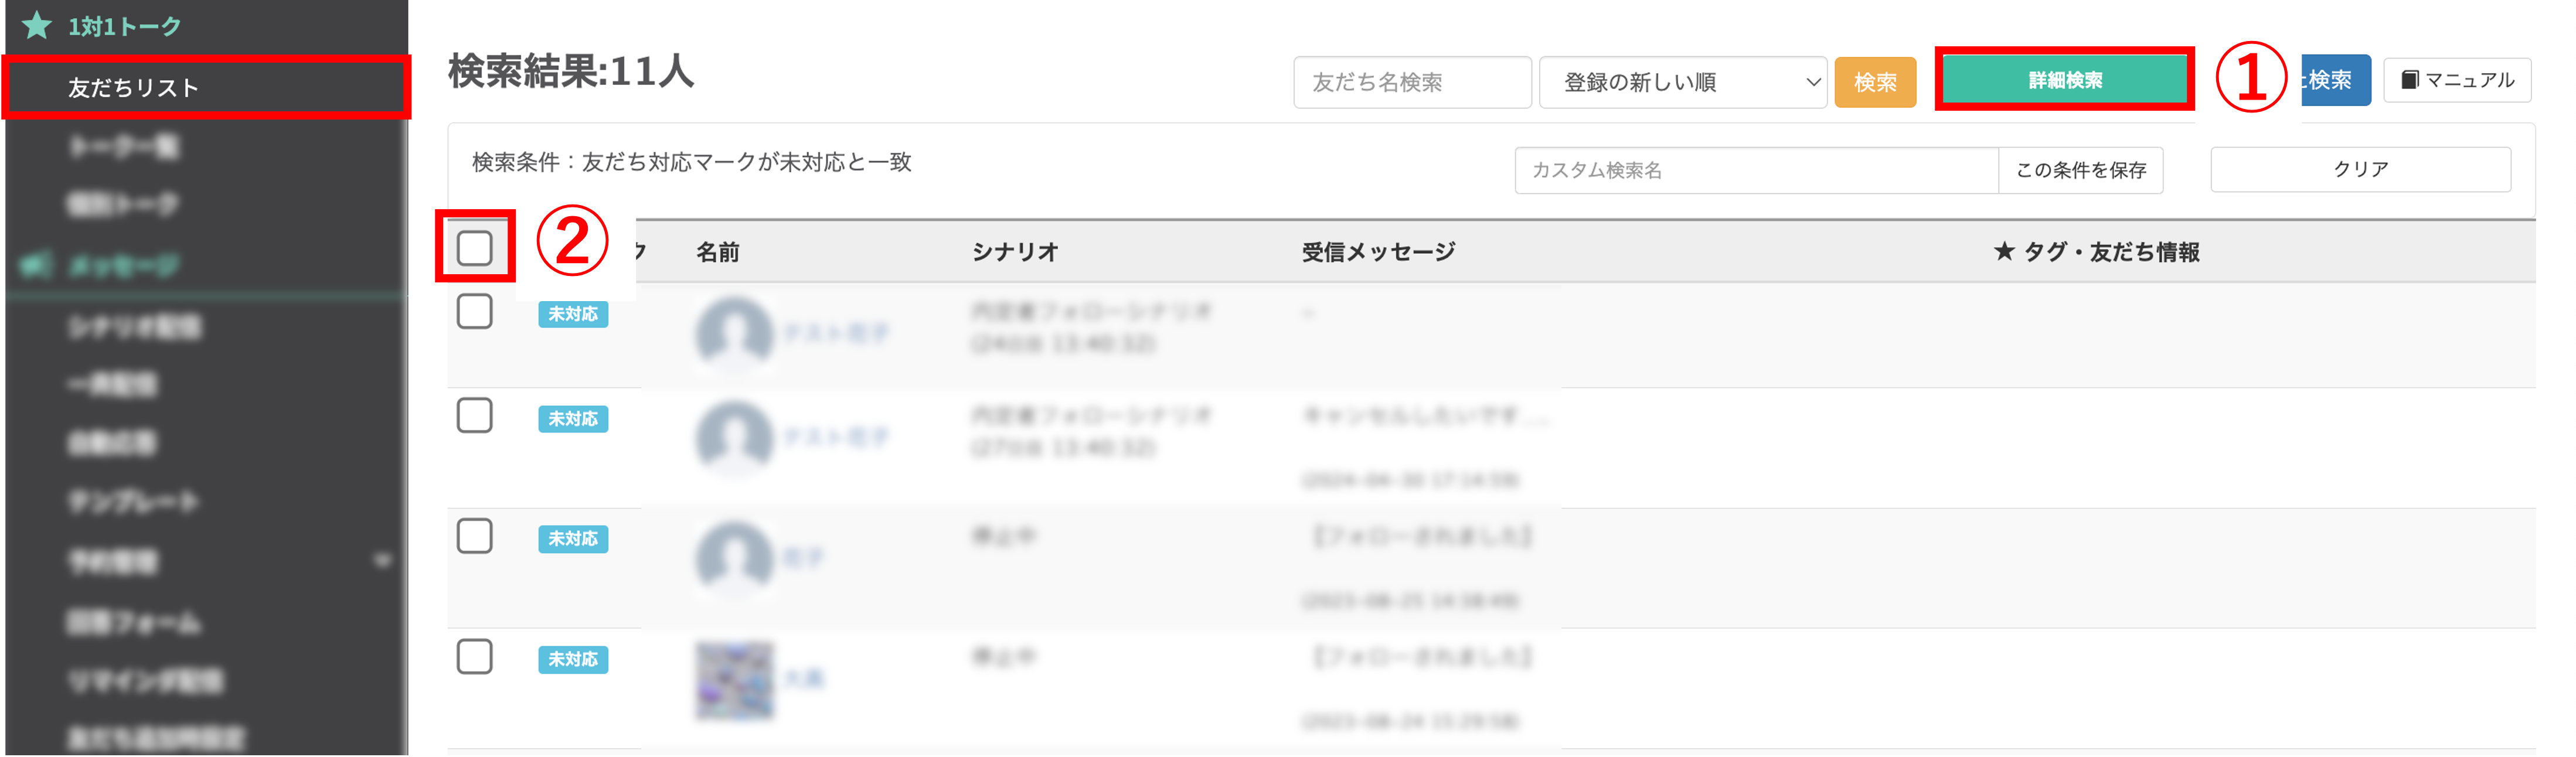Click the megaphone icon in the sidebar
The width and height of the screenshot is (2576, 757).
(x=36, y=265)
